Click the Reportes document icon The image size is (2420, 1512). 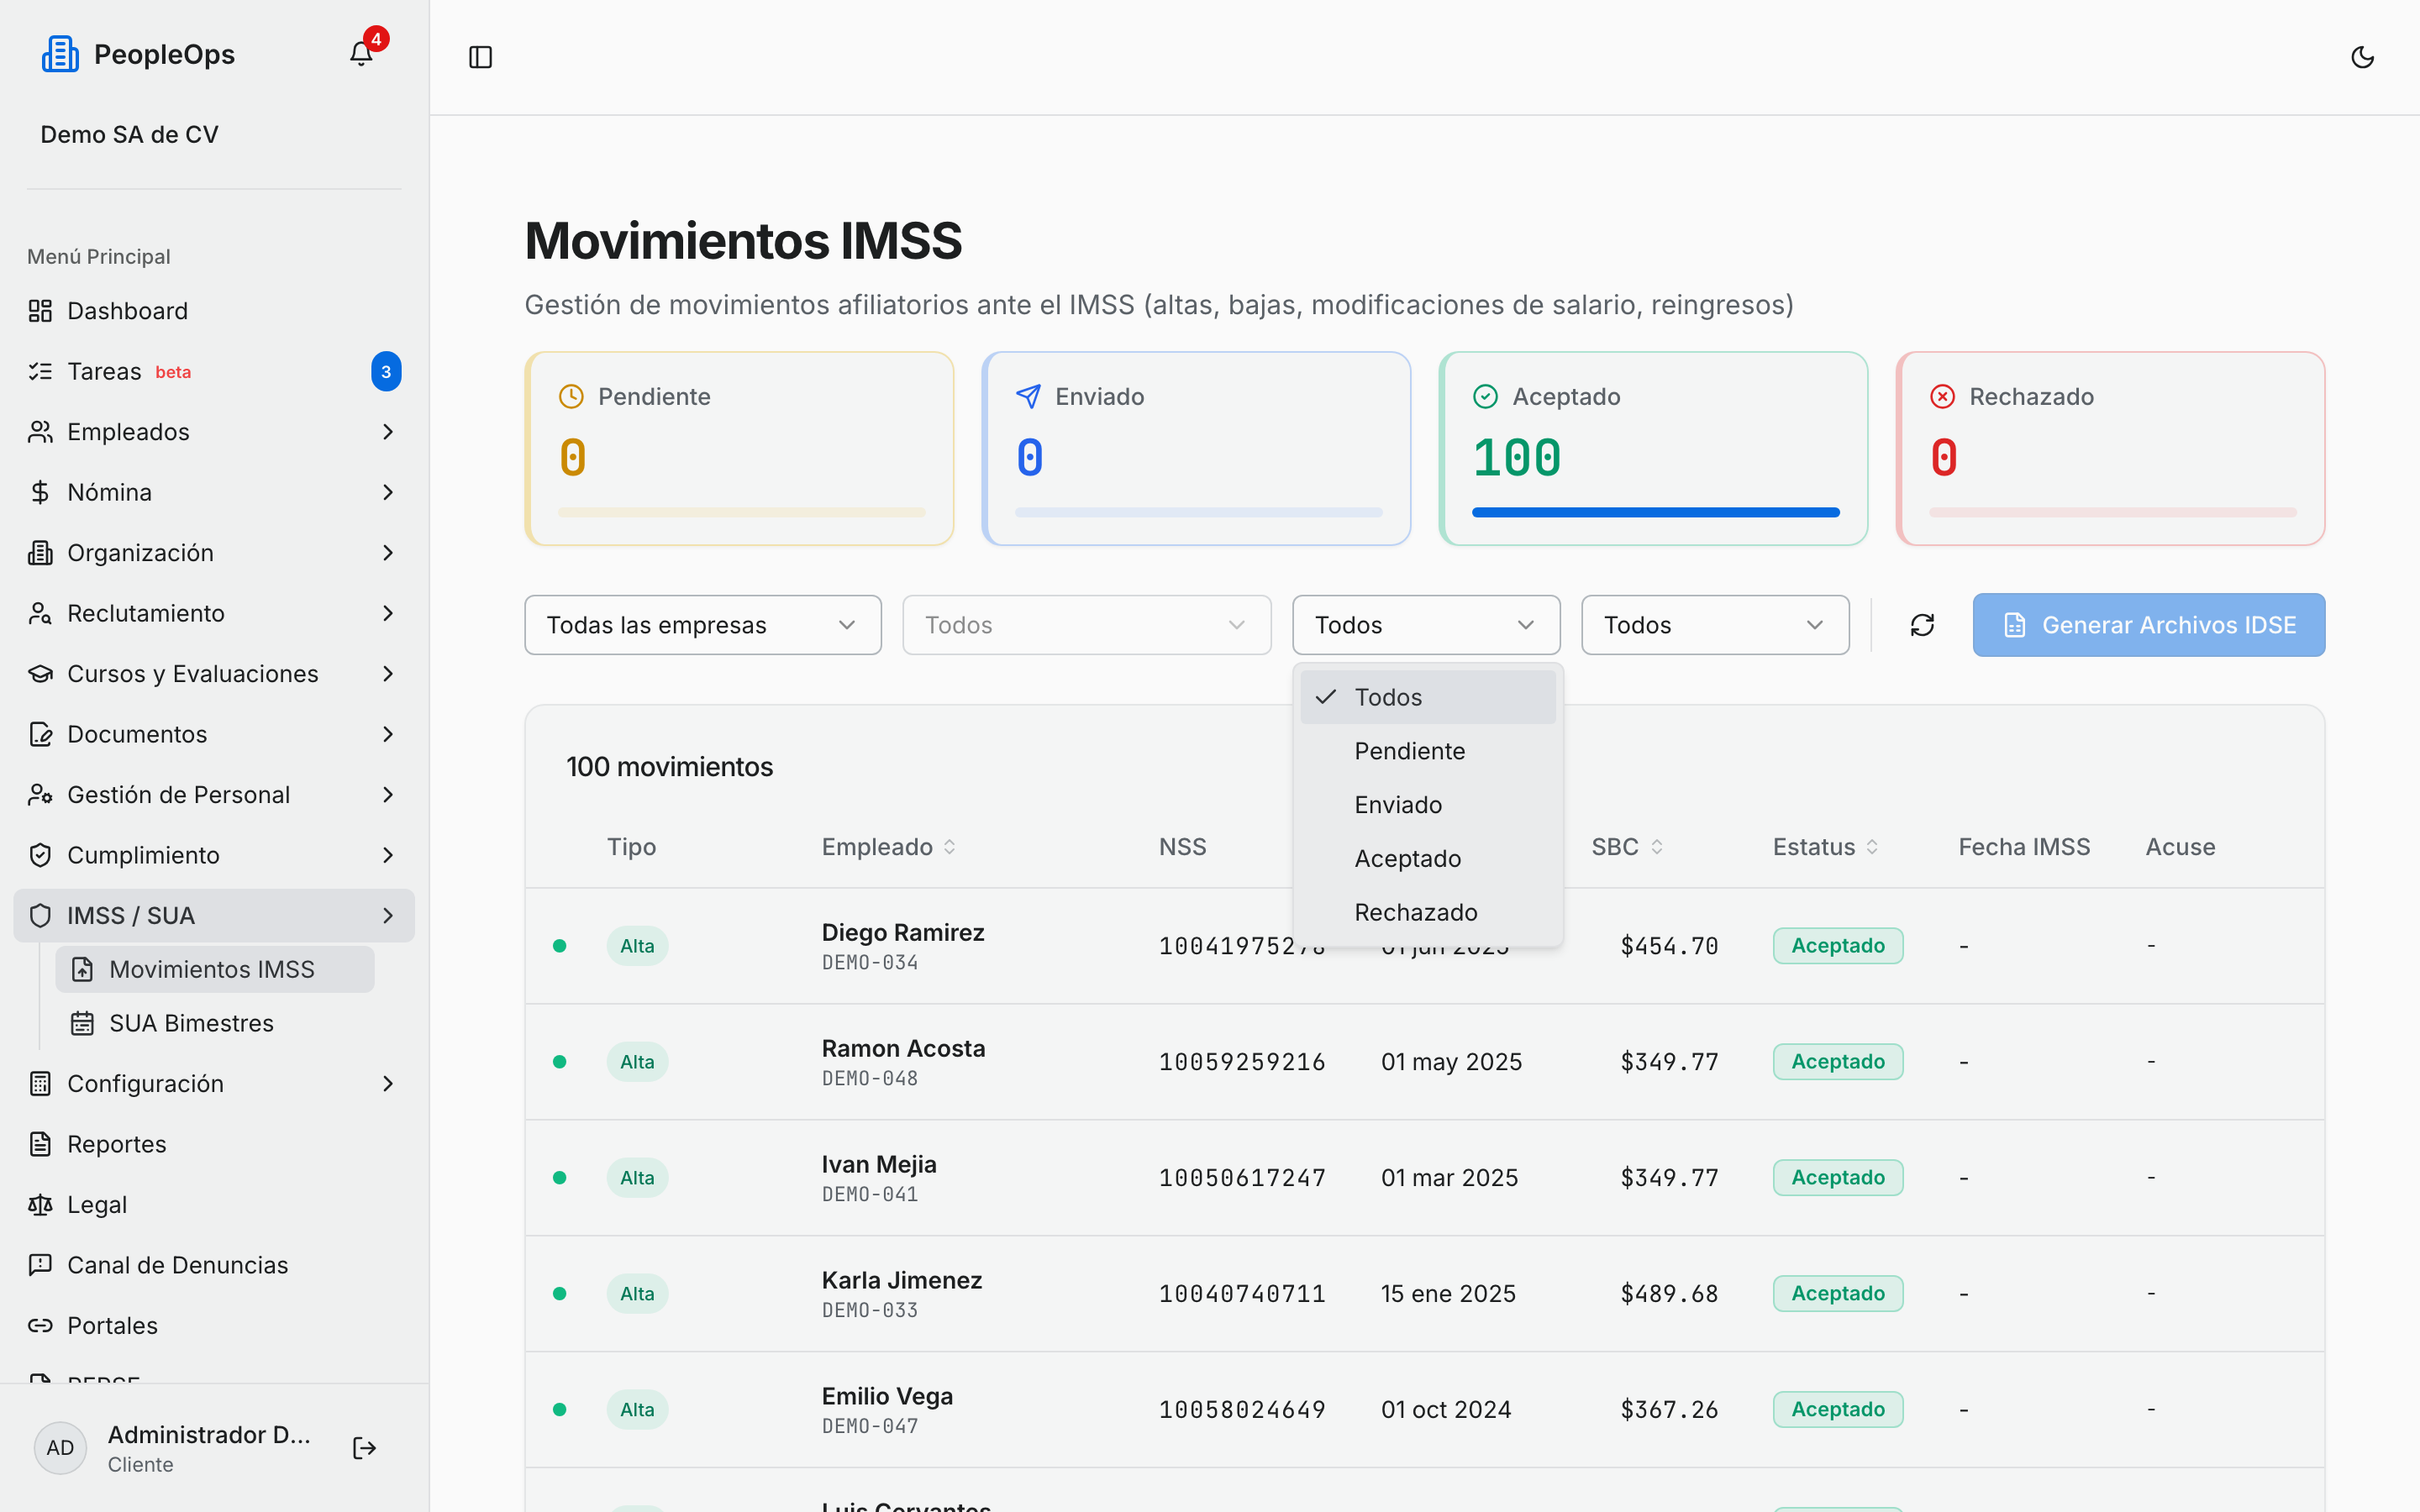[40, 1144]
